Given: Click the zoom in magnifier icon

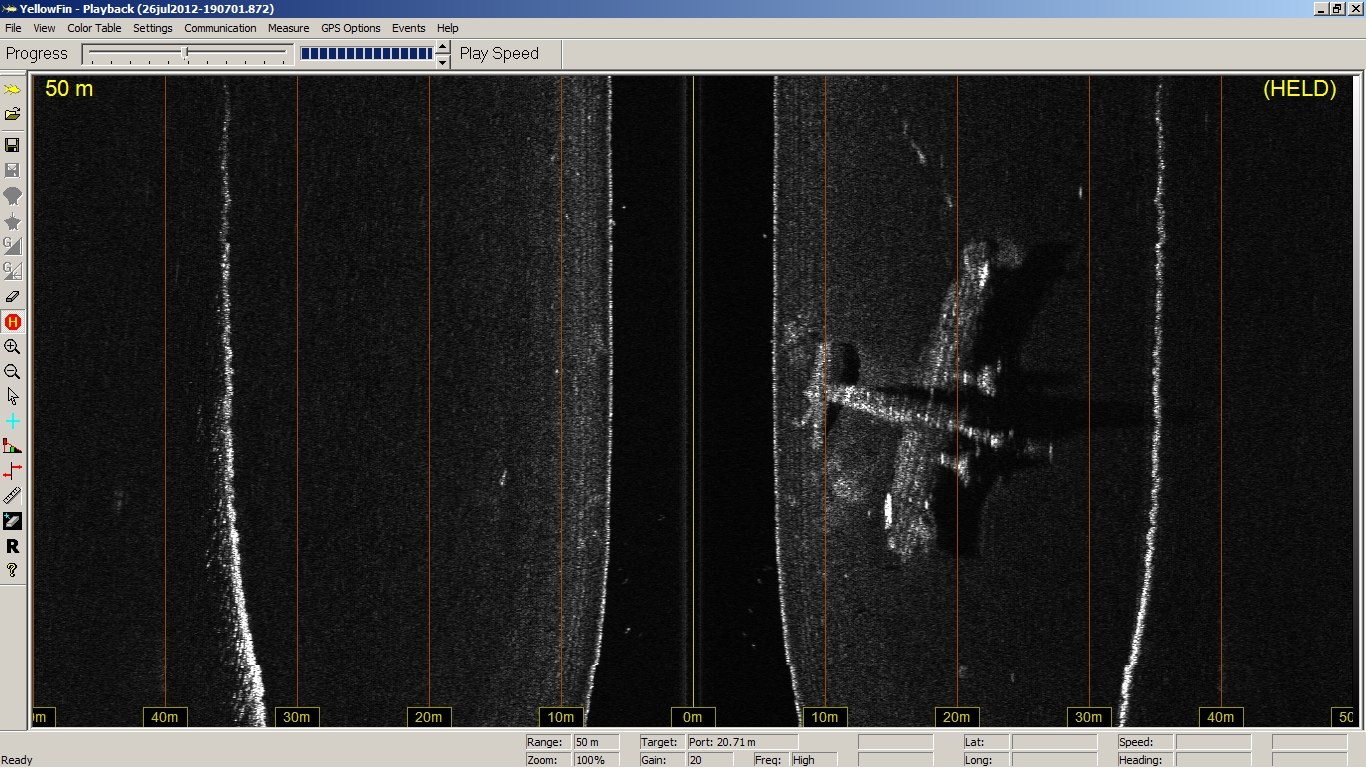Looking at the screenshot, I should [12, 347].
